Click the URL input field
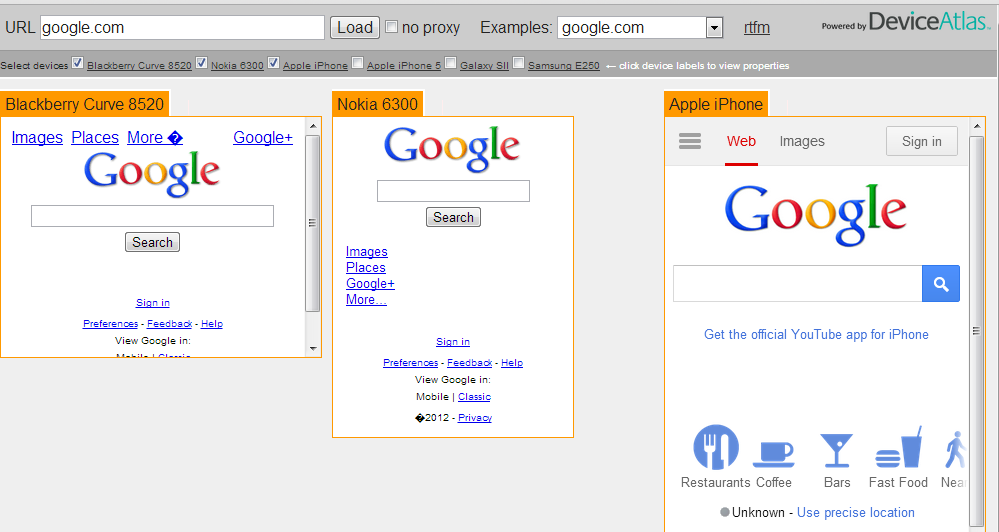The image size is (999, 532). coord(182,28)
